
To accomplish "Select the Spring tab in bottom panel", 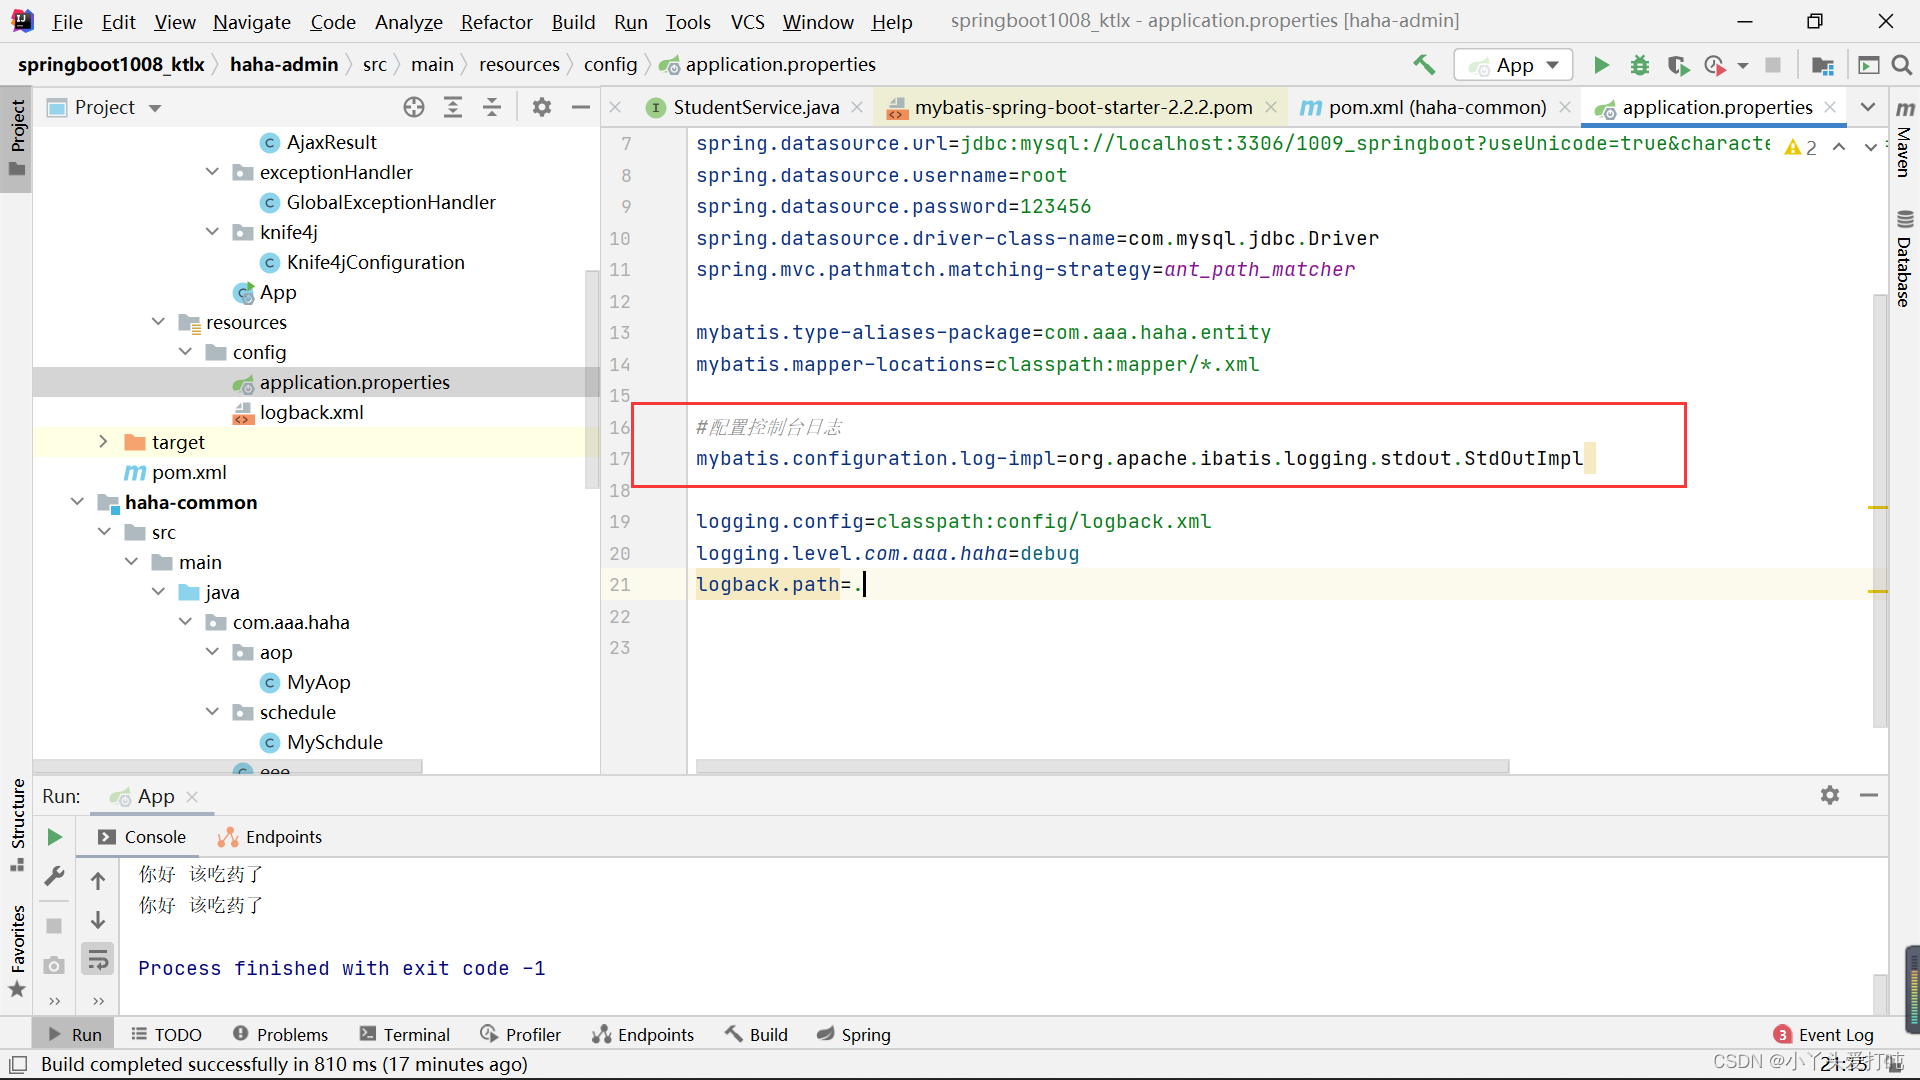I will tap(864, 1034).
